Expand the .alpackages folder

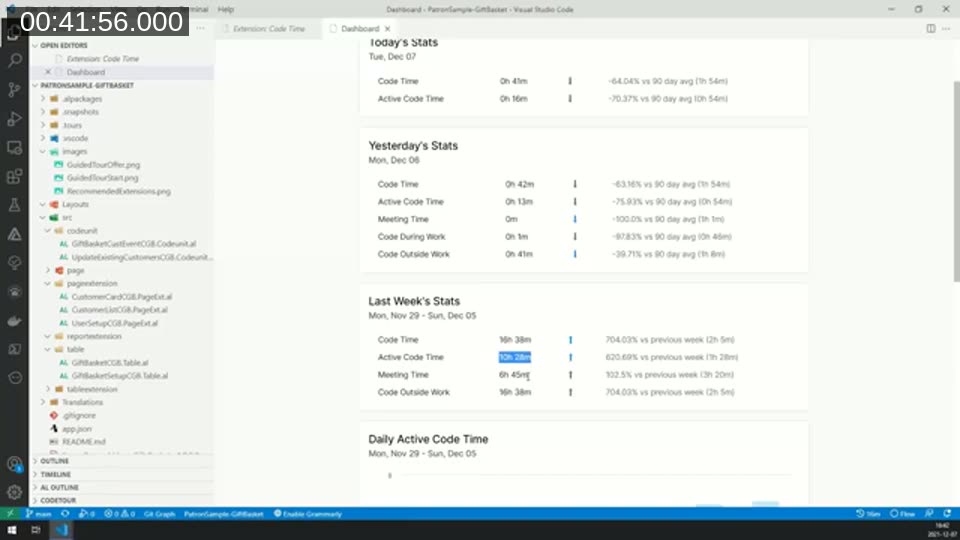(43, 99)
